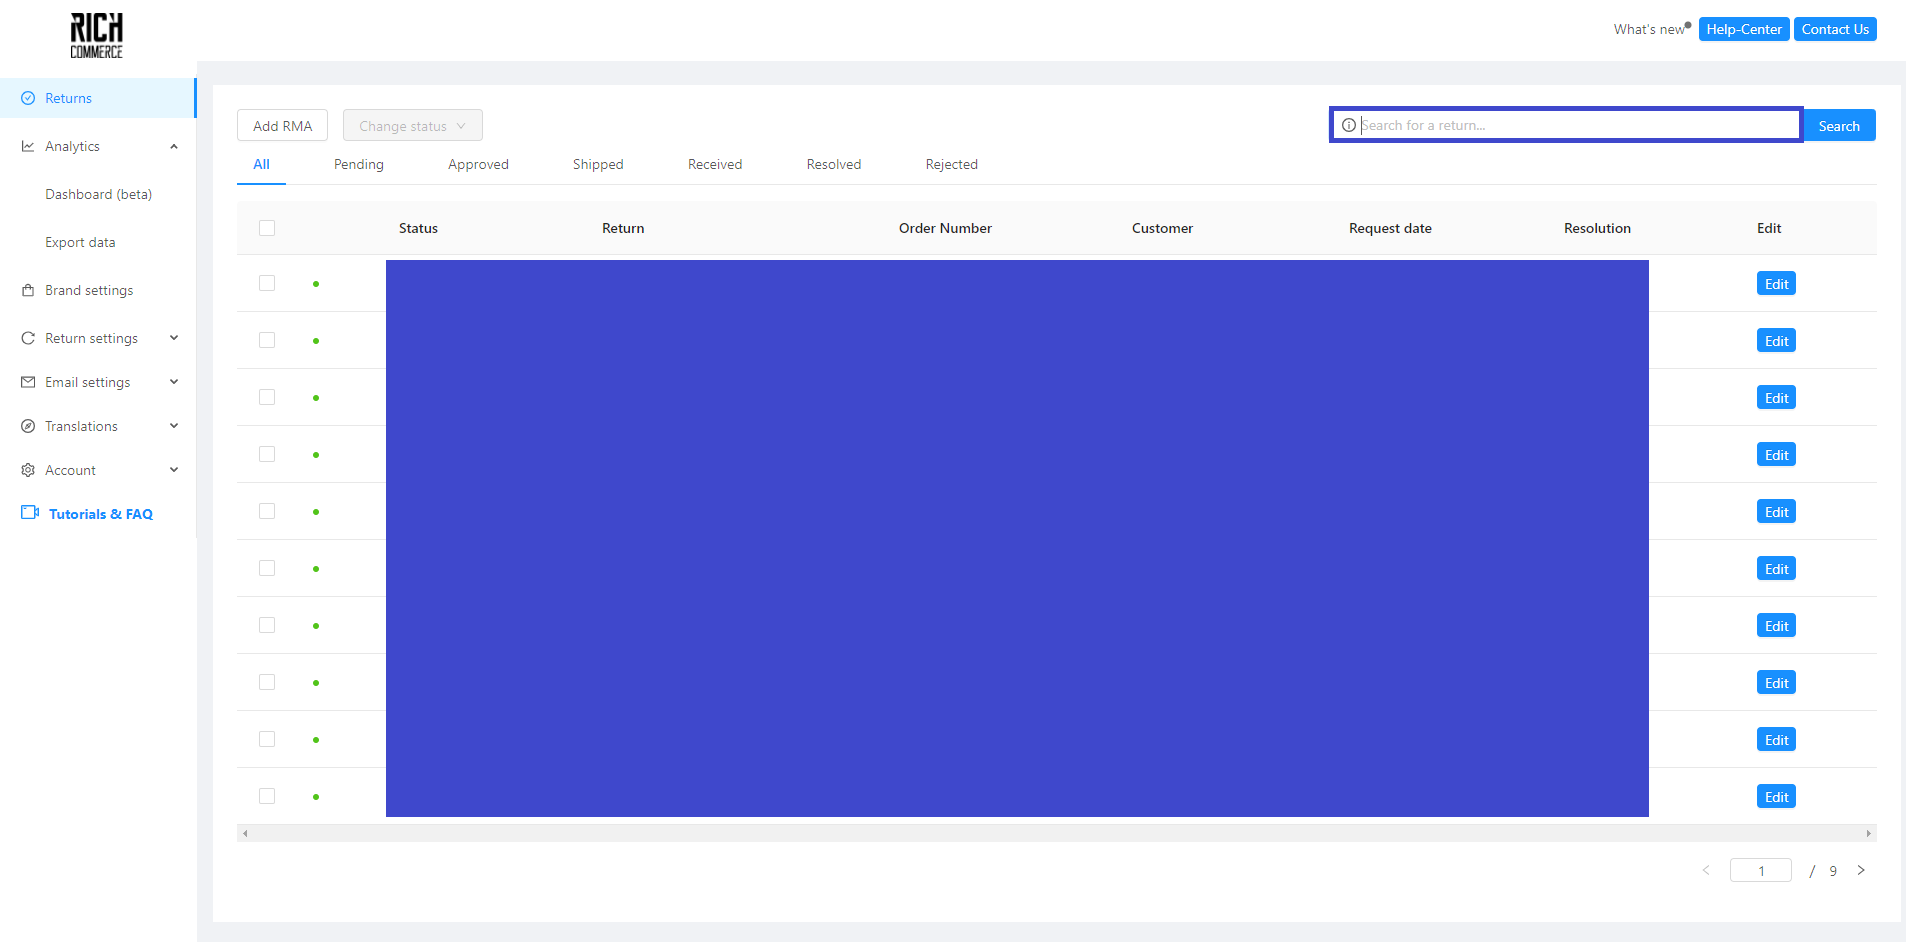Image resolution: width=1906 pixels, height=942 pixels.
Task: Click the Search button
Action: click(1839, 125)
